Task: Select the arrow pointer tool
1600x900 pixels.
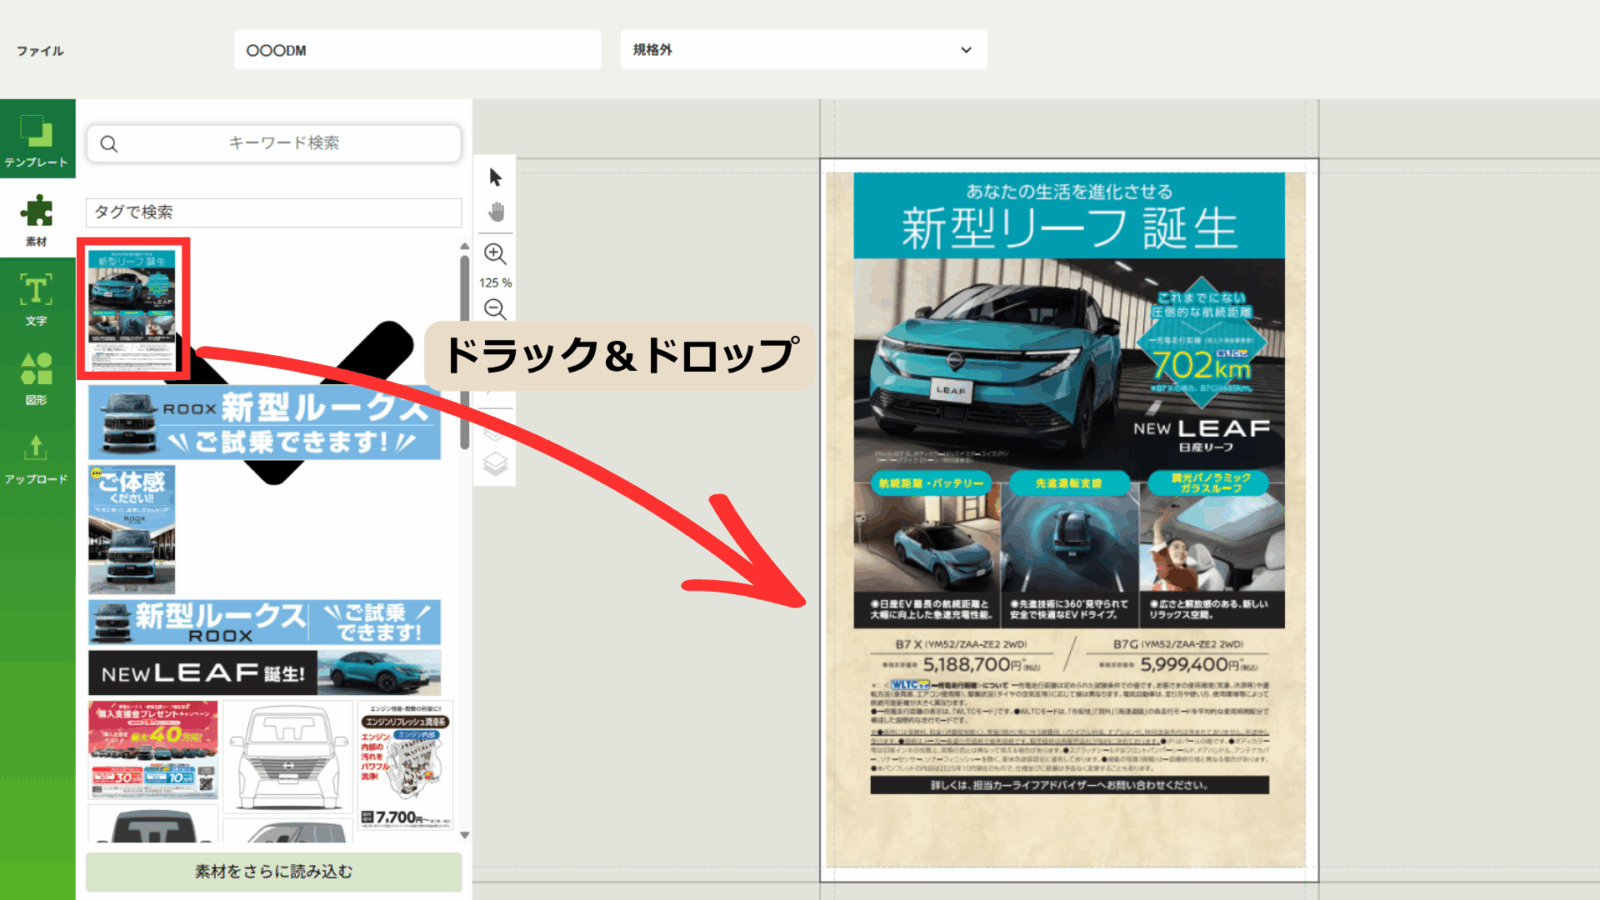Action: point(495,178)
